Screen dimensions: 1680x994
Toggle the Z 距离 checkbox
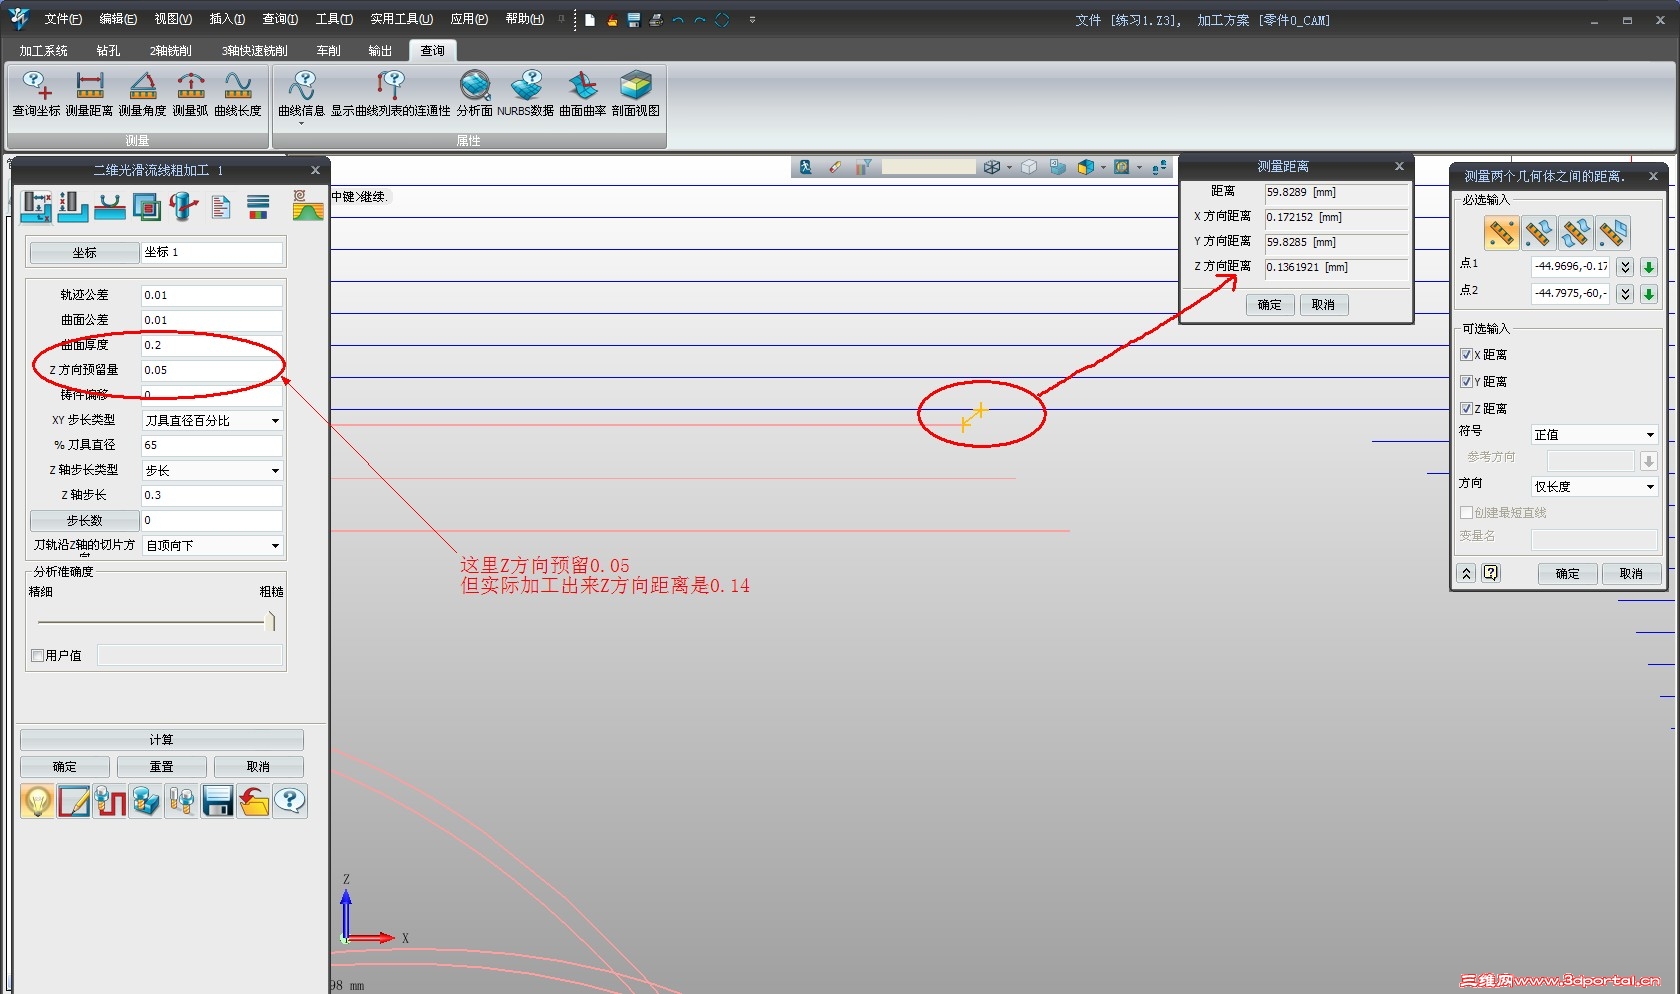(x=1466, y=409)
